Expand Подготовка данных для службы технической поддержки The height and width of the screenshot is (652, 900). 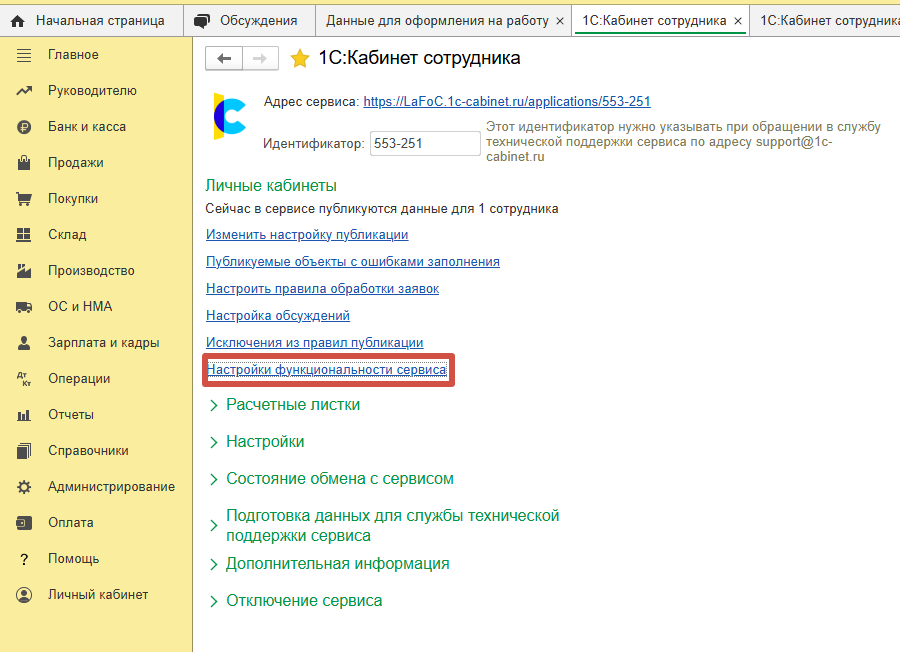click(214, 525)
